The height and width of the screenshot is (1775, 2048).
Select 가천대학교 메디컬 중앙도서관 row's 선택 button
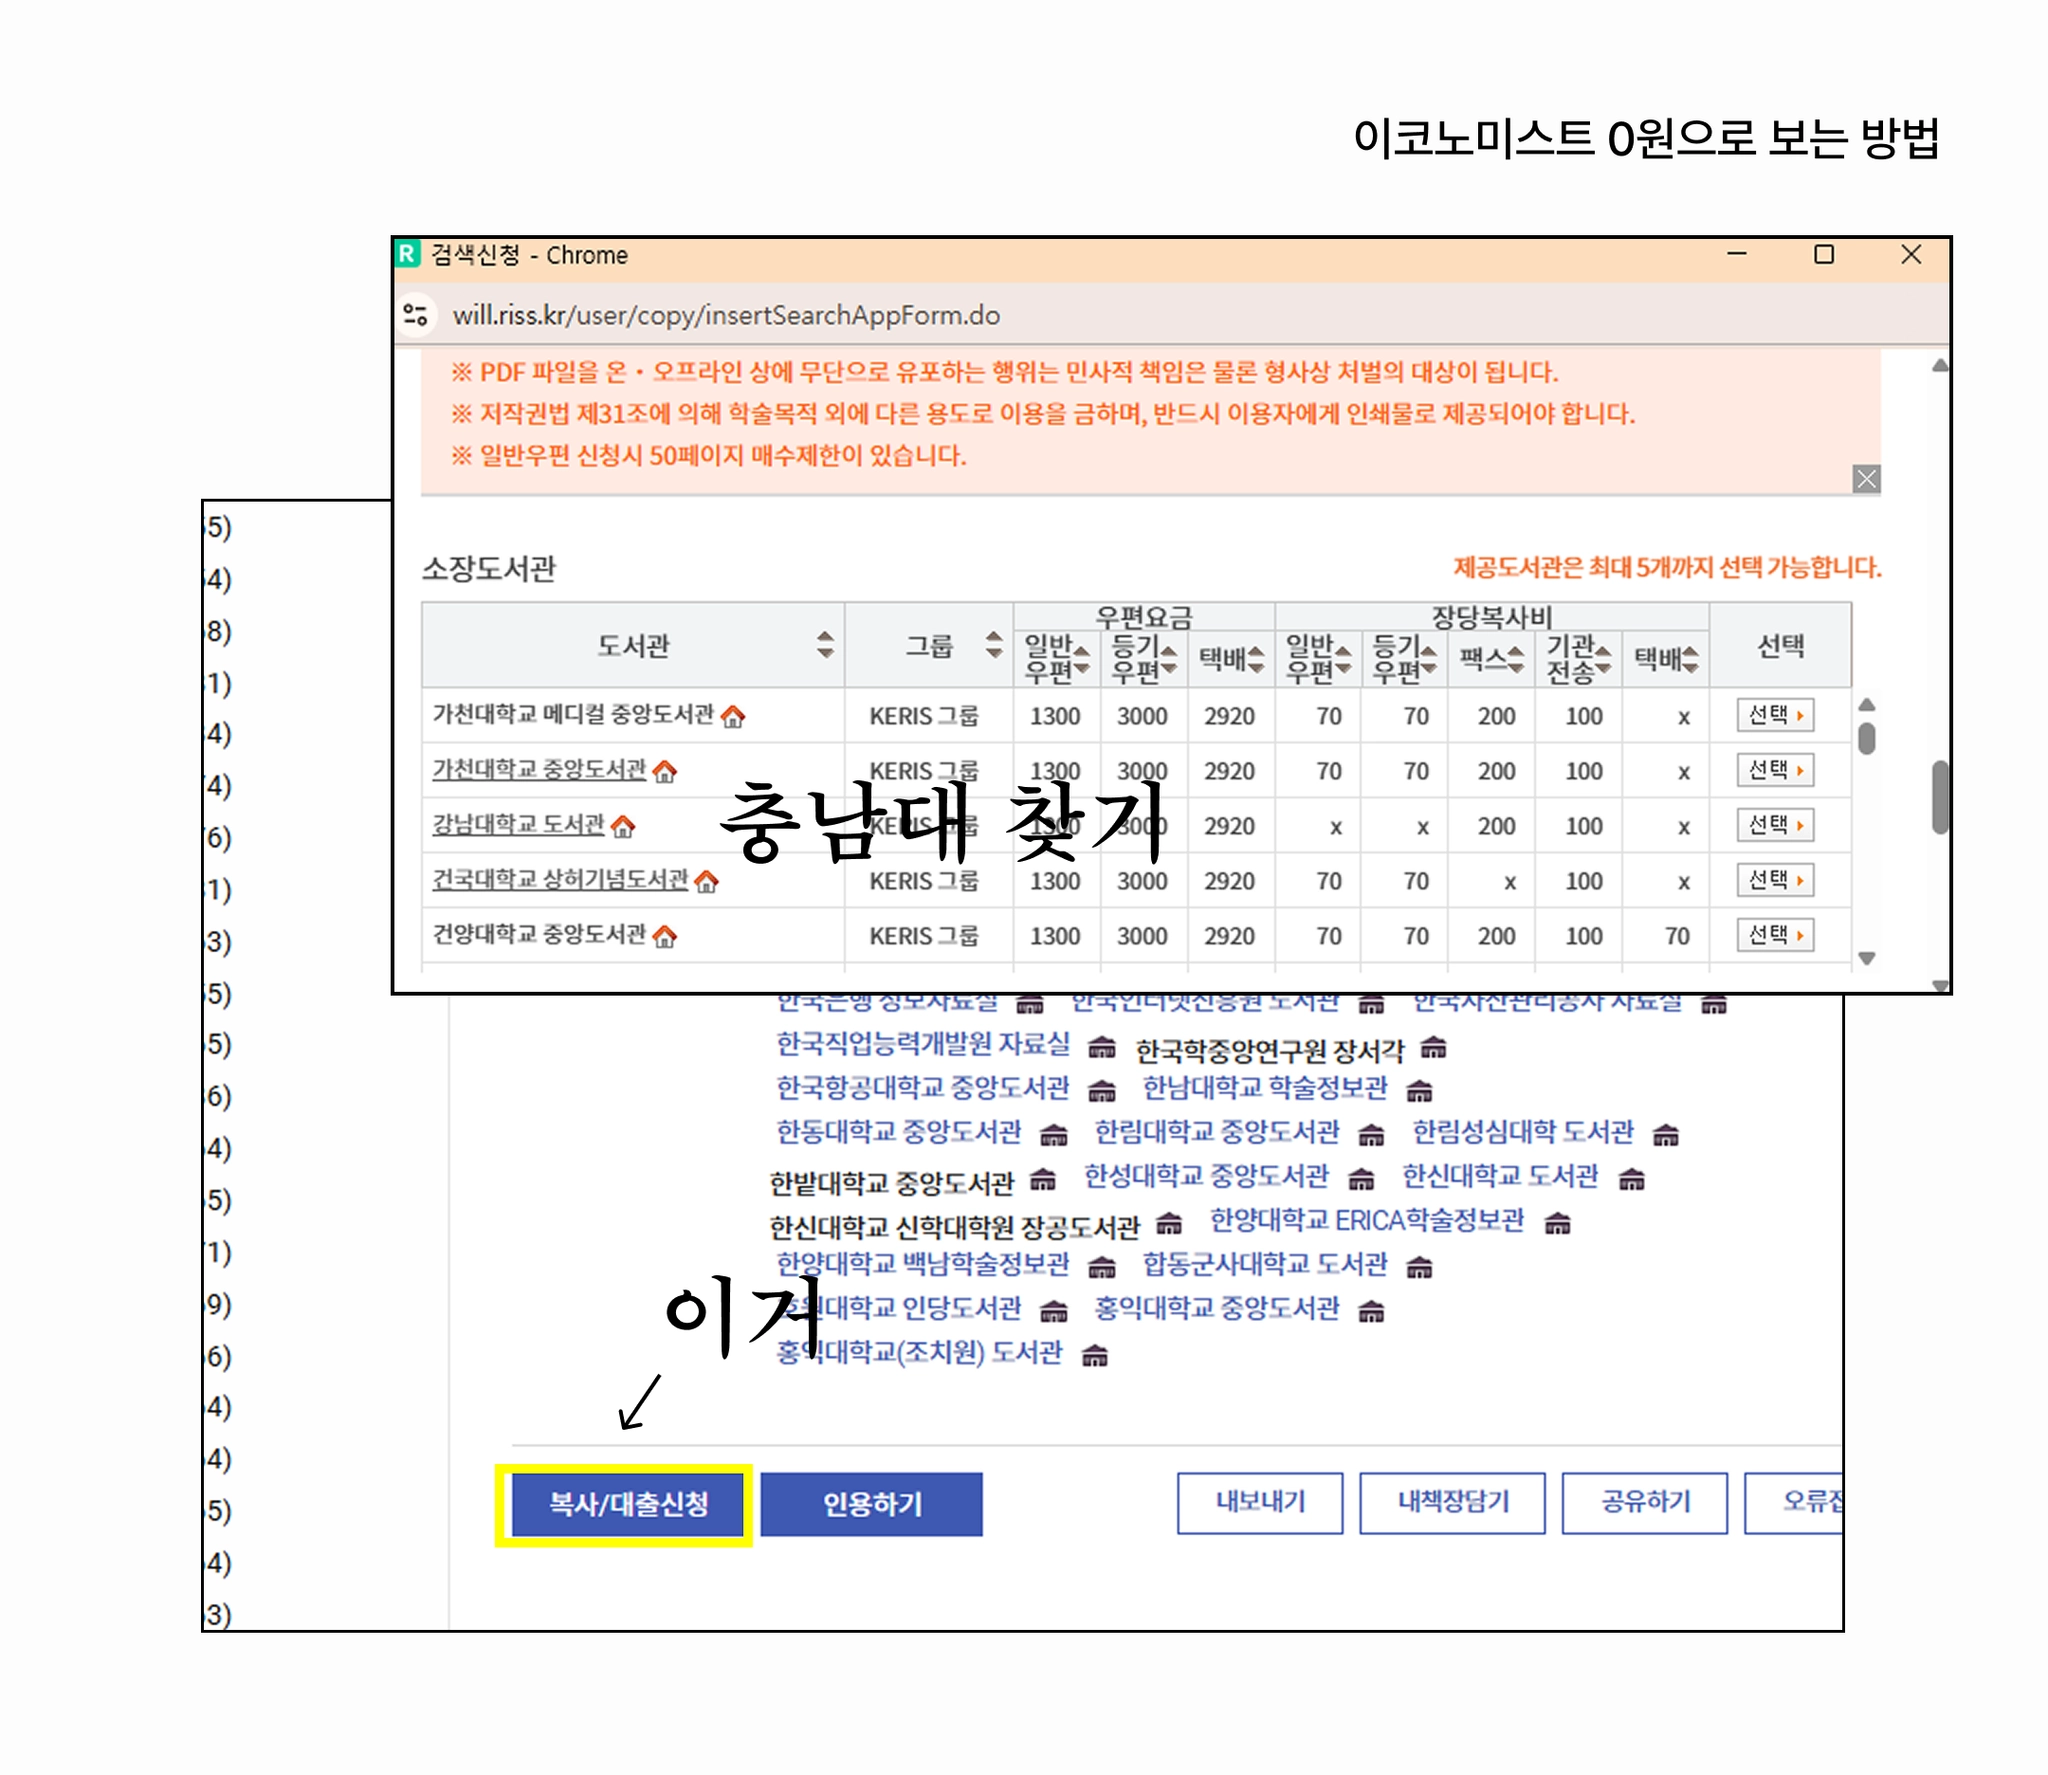pyautogui.click(x=1775, y=715)
